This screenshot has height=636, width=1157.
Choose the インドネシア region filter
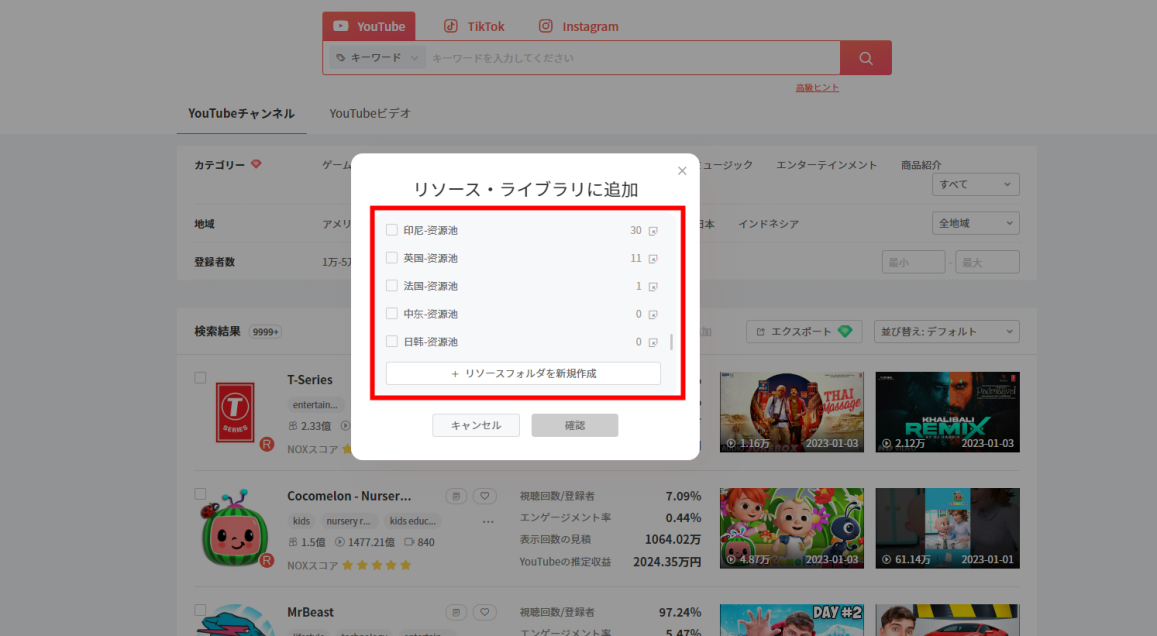[768, 224]
